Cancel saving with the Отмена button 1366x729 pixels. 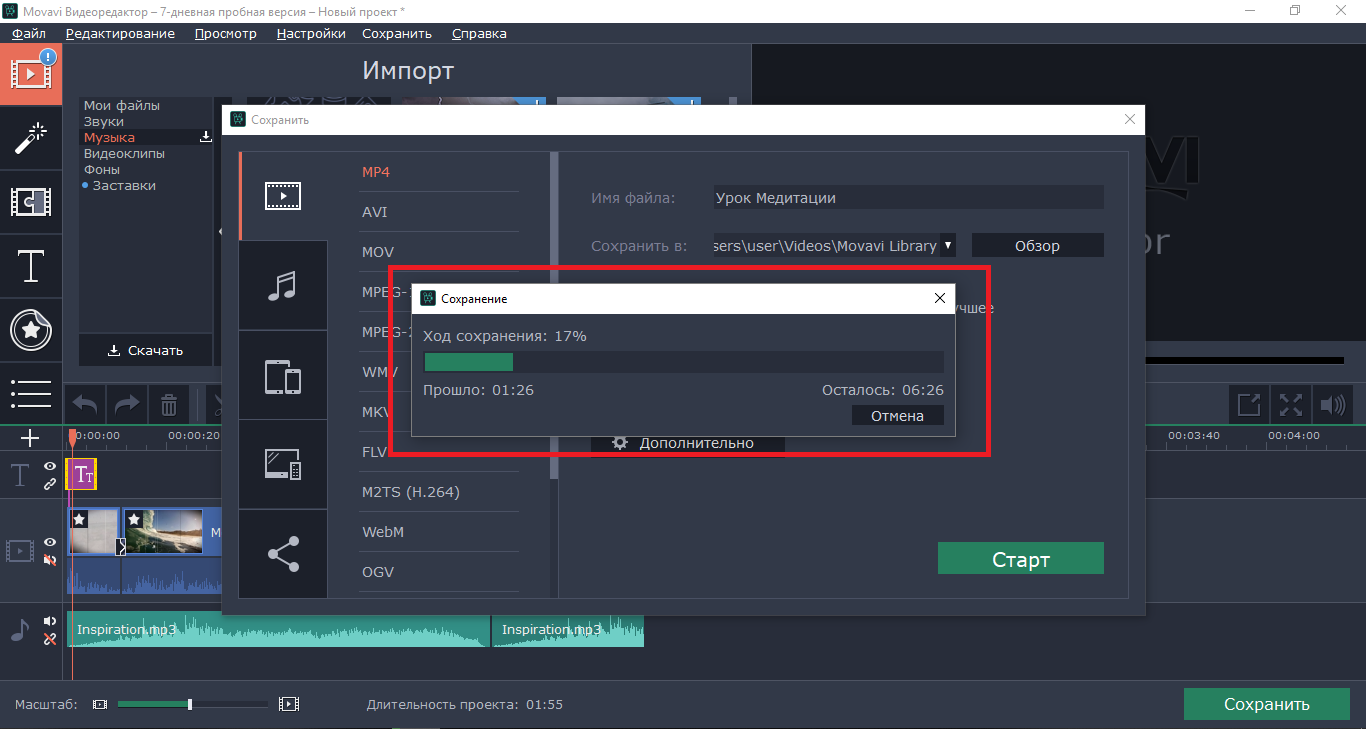point(897,416)
